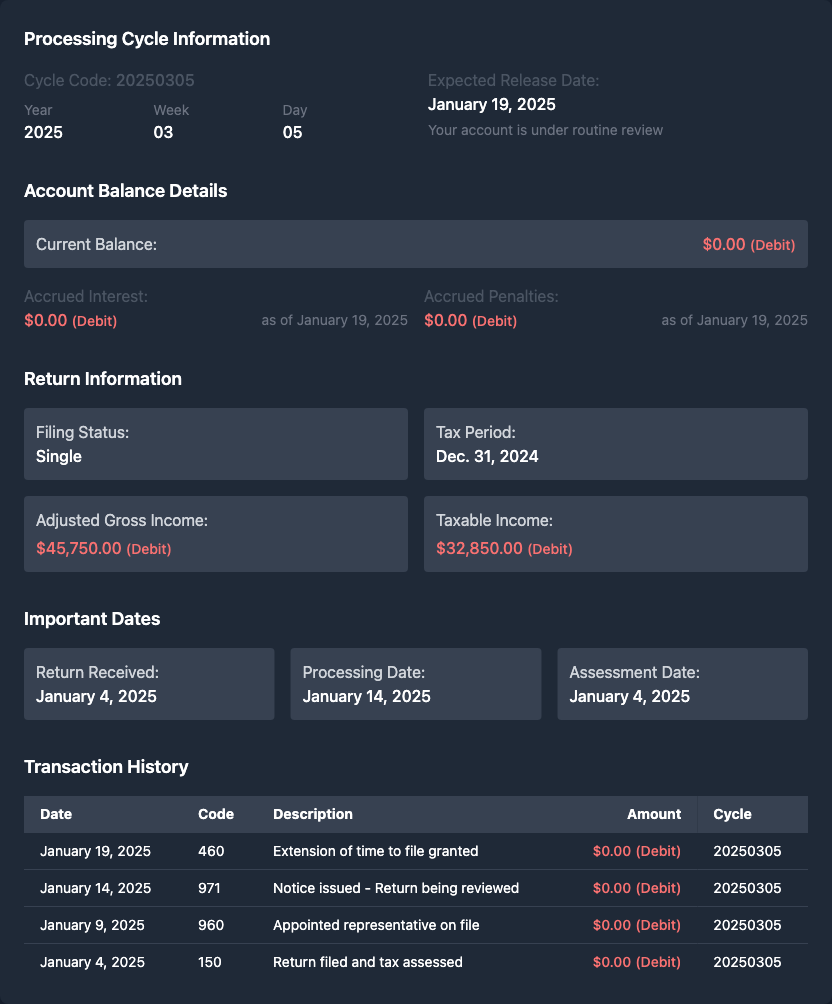Click 'Return filed and tax assessed' entry
This screenshot has width=832, height=1004.
click(x=367, y=962)
